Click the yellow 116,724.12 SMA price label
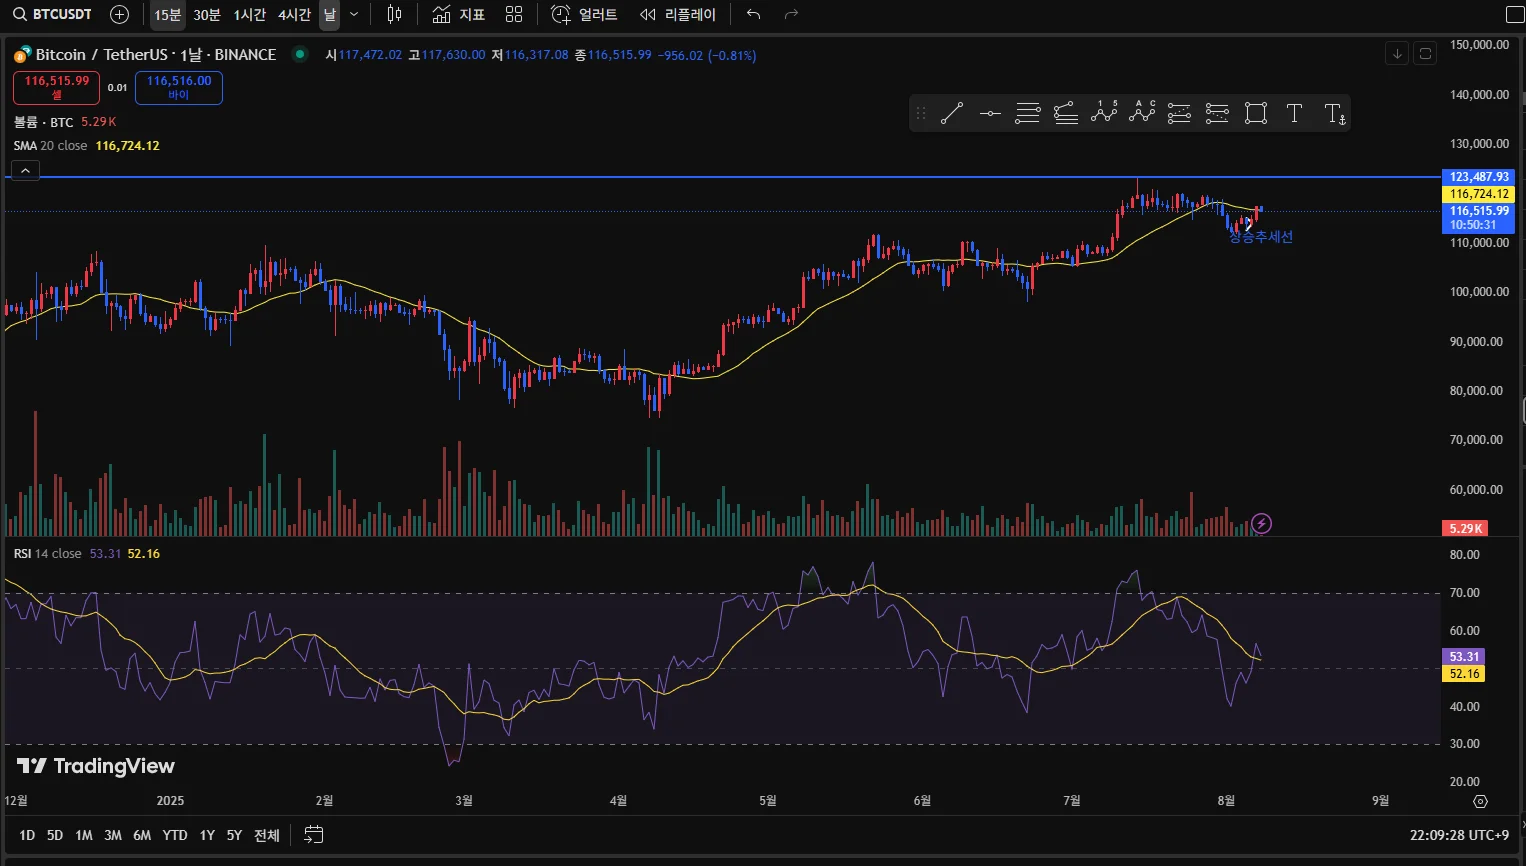This screenshot has width=1526, height=866. pos(1478,194)
